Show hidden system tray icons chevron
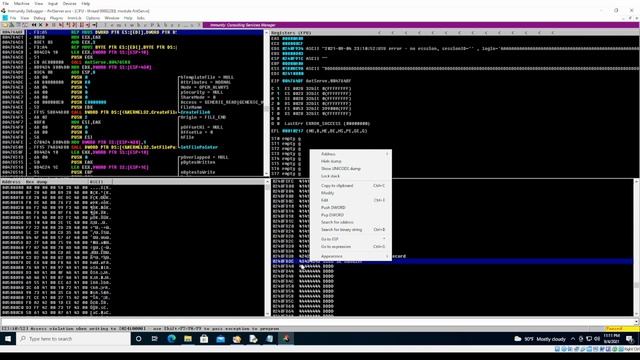The image size is (640, 360). pyautogui.click(x=573, y=339)
